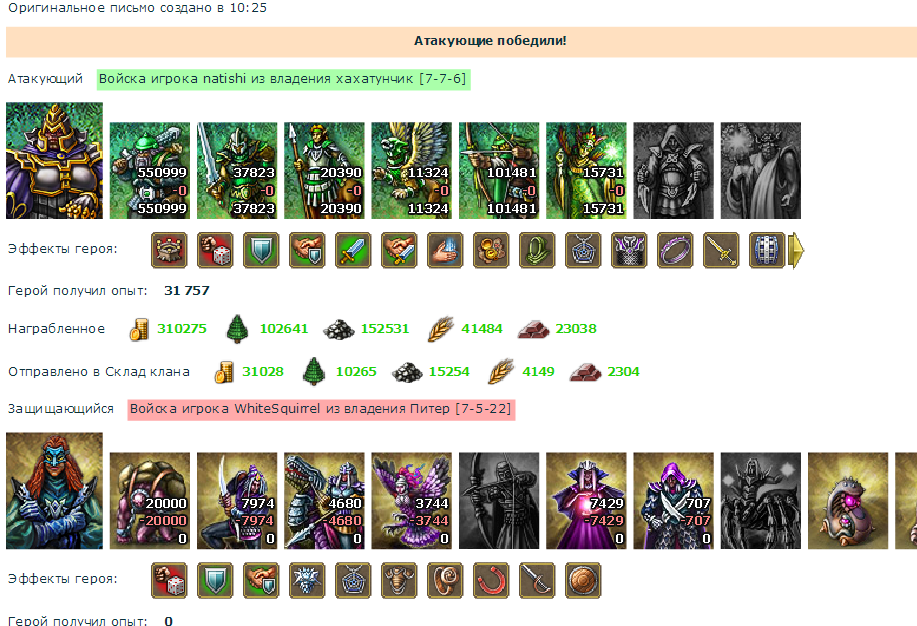Expand more attacker effects with yellow arrow

[797, 250]
